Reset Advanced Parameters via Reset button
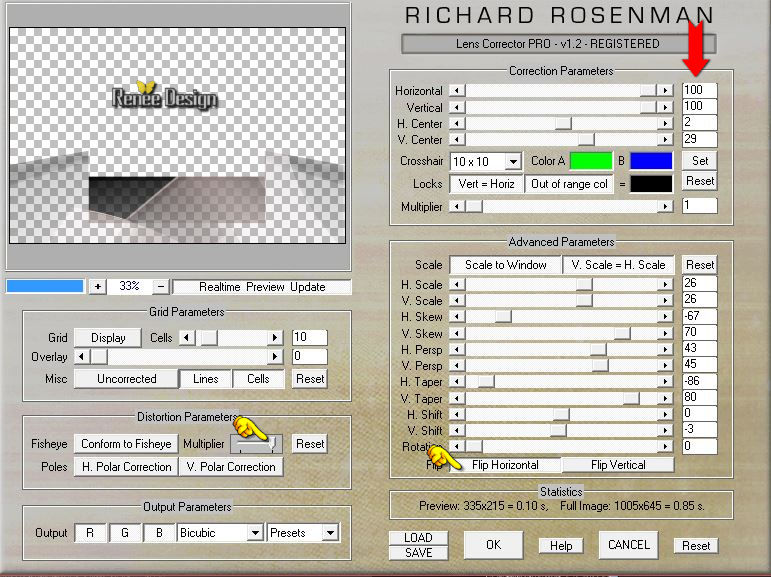Viewport: 771px width, 577px height. tap(700, 265)
